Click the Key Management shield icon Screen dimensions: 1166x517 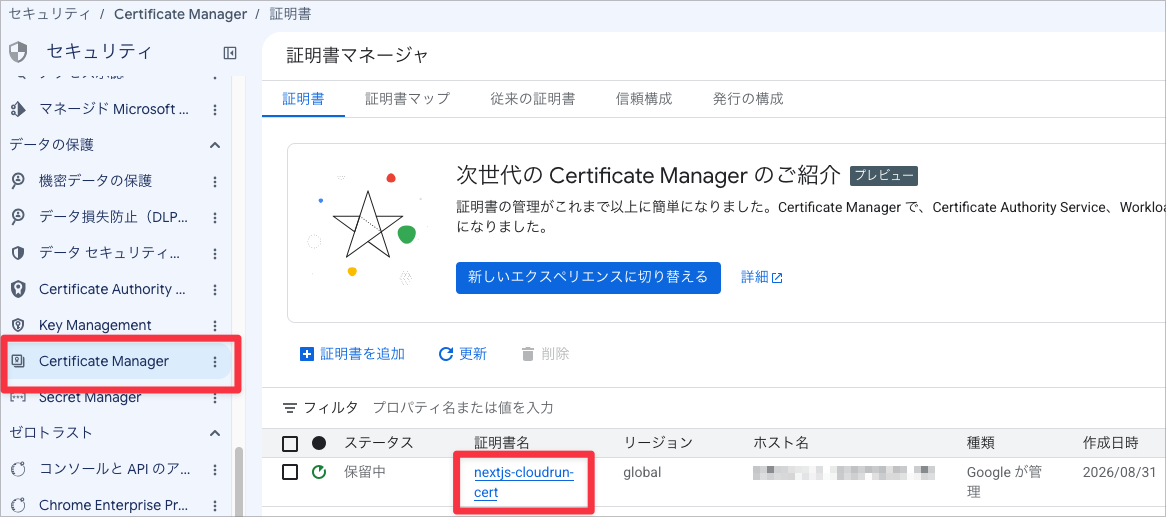[x=19, y=325]
